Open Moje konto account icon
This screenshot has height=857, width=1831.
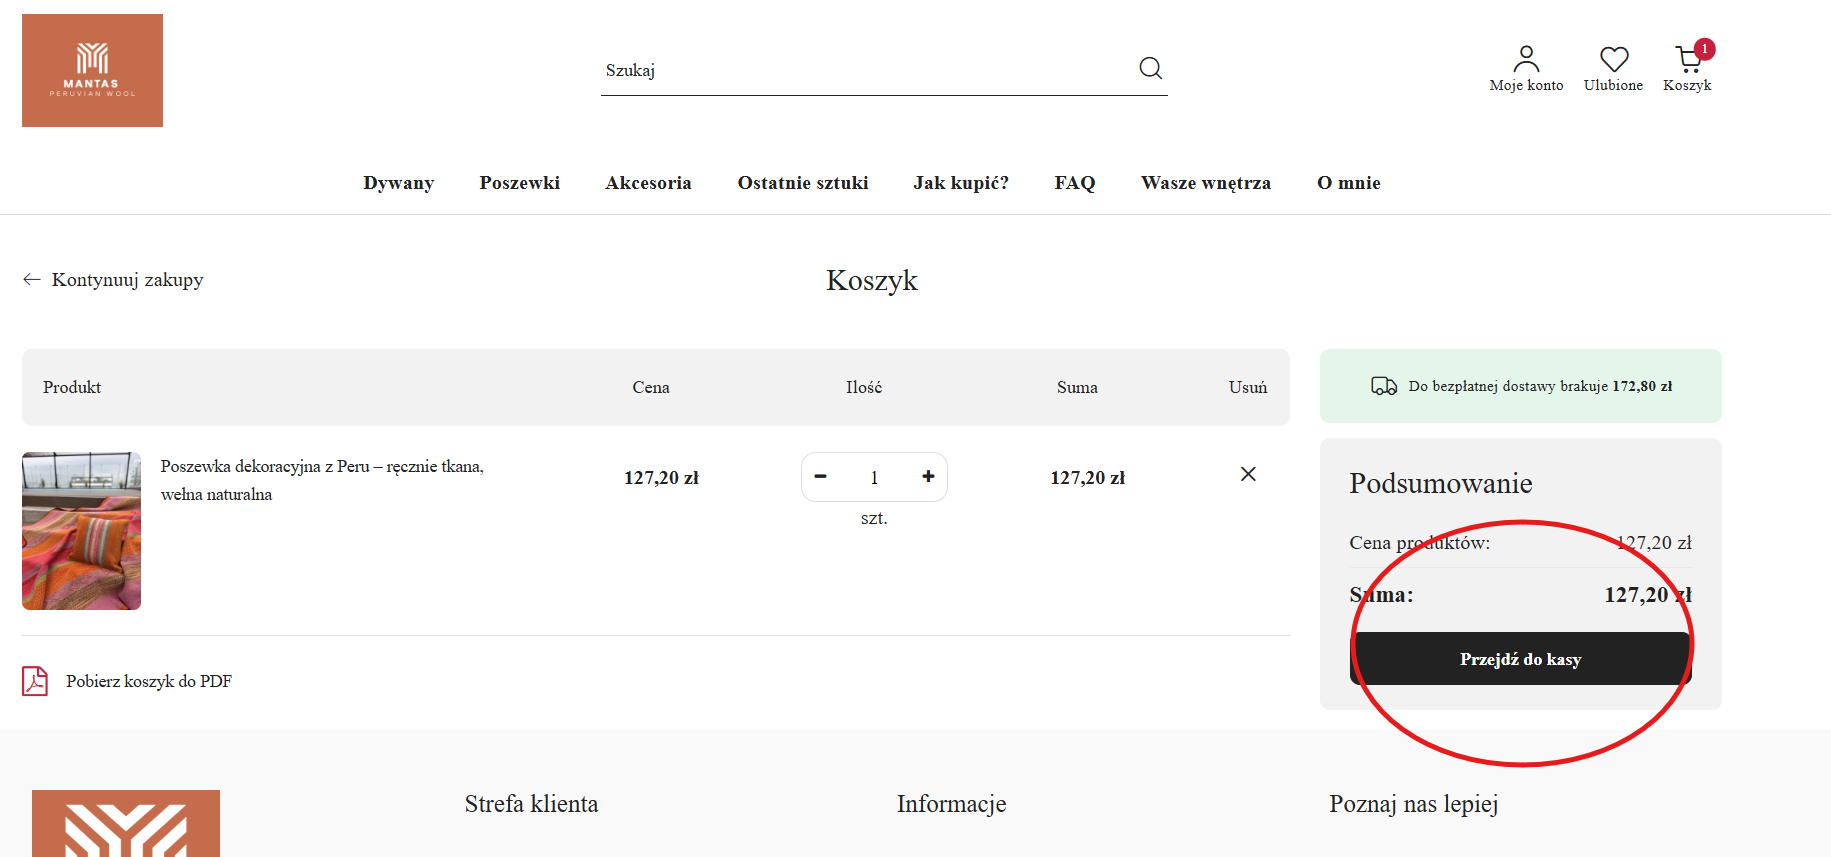point(1525,60)
